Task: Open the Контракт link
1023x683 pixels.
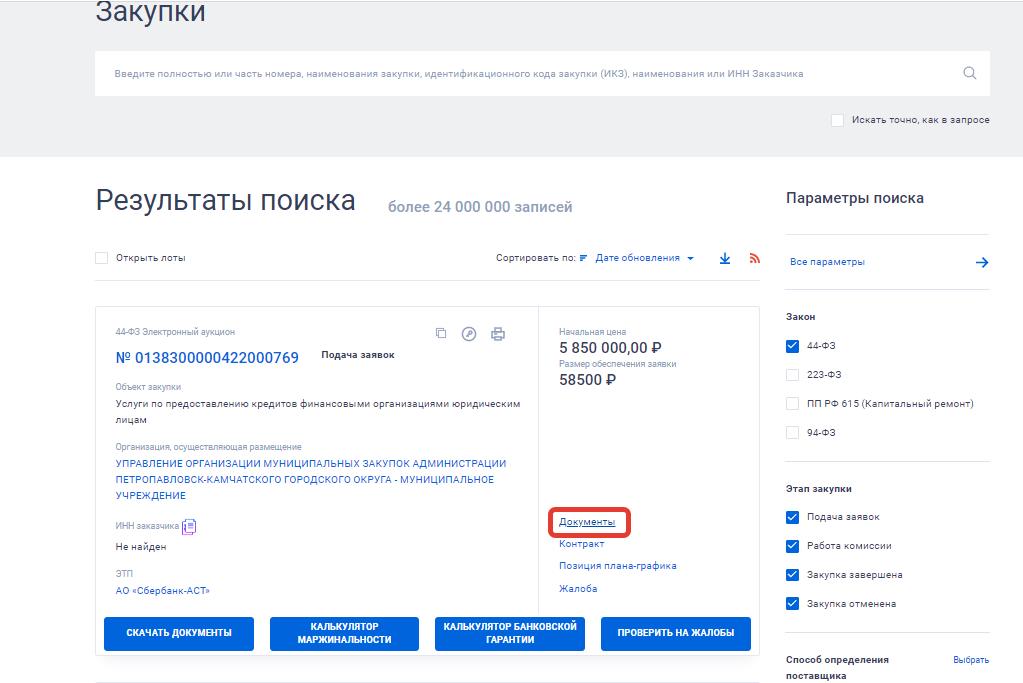Action: pyautogui.click(x=581, y=543)
